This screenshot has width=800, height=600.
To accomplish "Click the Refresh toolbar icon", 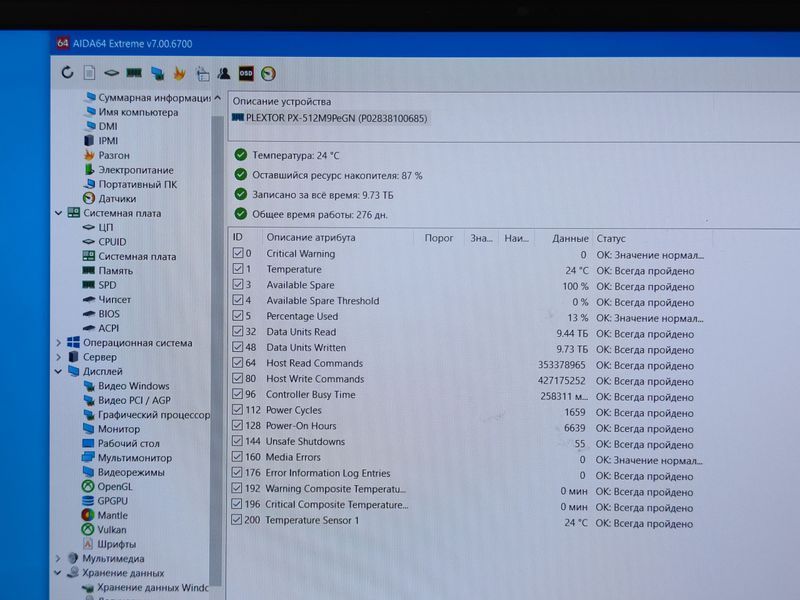I will (x=67, y=73).
